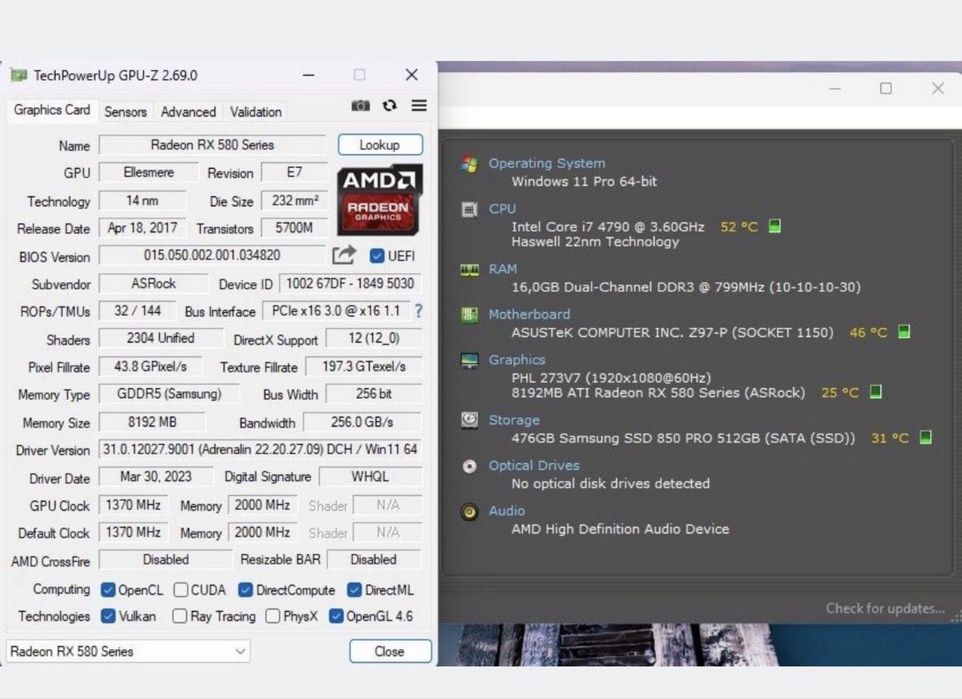Click the CPU chip icon in Speccy

469,209
